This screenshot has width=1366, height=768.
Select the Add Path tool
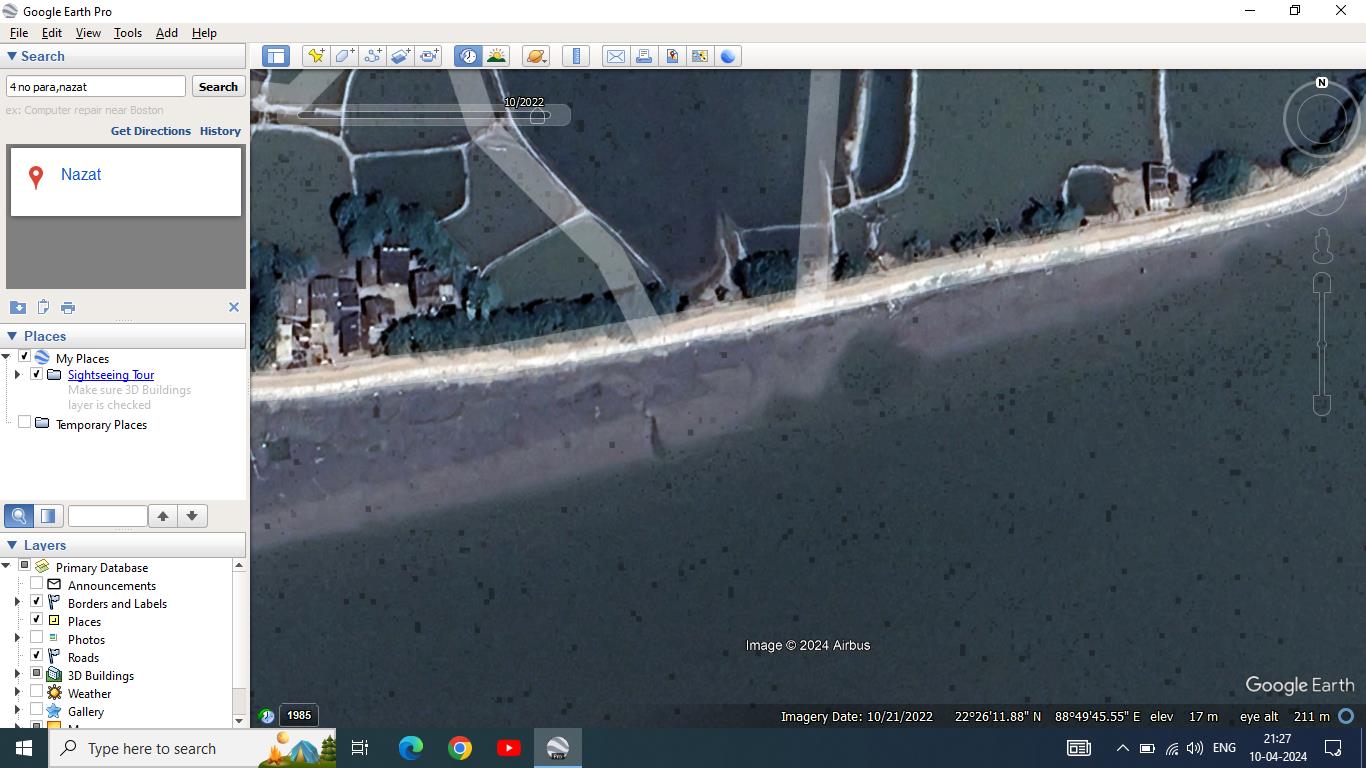point(372,56)
